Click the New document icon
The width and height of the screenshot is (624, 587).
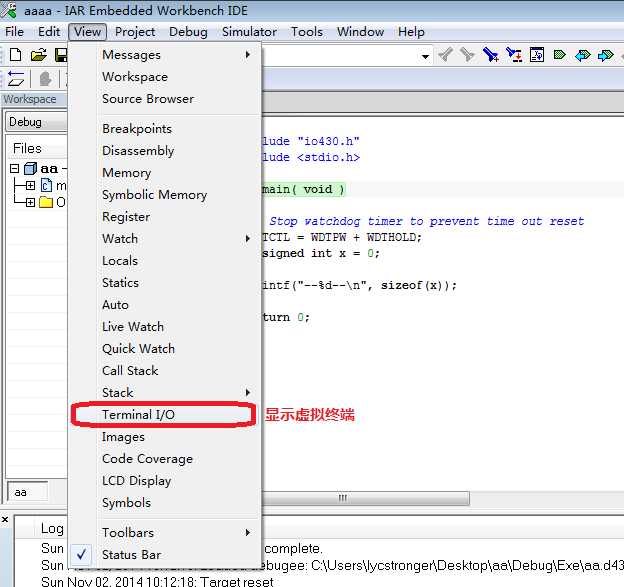(15, 55)
